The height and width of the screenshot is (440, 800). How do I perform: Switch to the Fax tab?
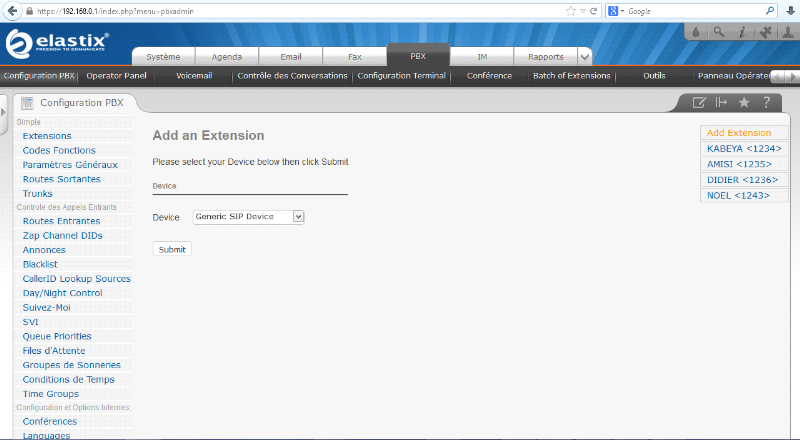[355, 57]
